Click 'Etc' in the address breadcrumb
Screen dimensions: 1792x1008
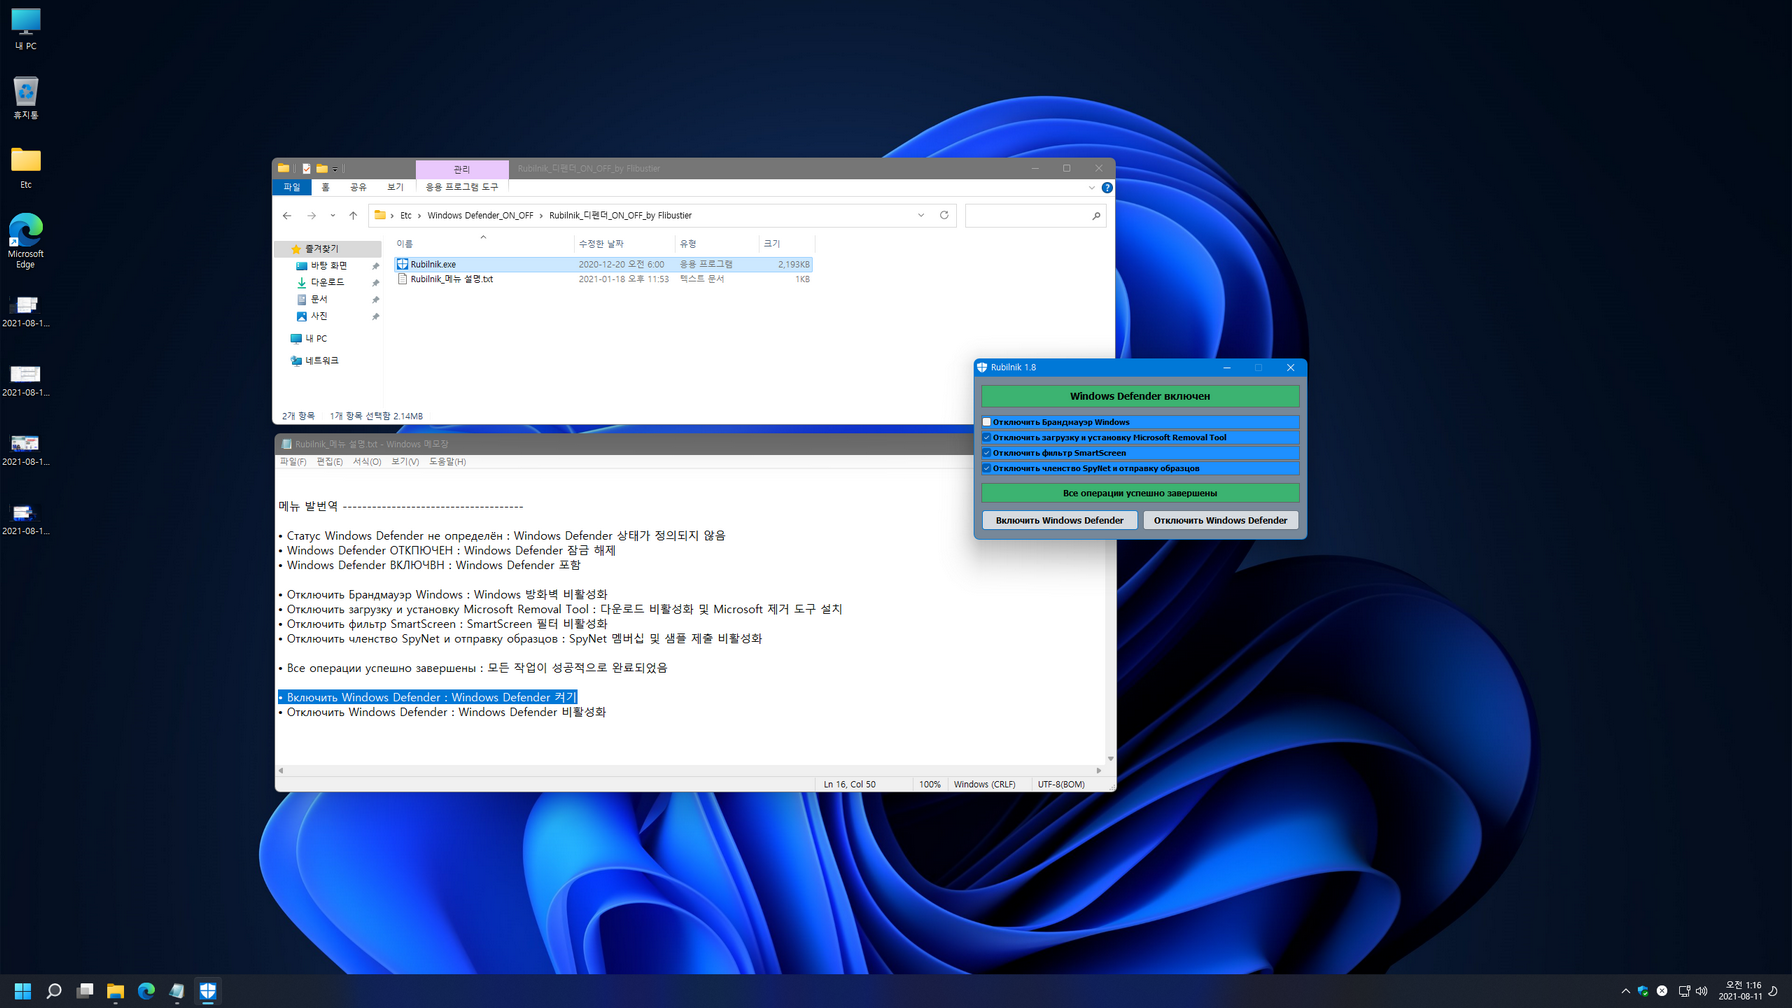(405, 215)
